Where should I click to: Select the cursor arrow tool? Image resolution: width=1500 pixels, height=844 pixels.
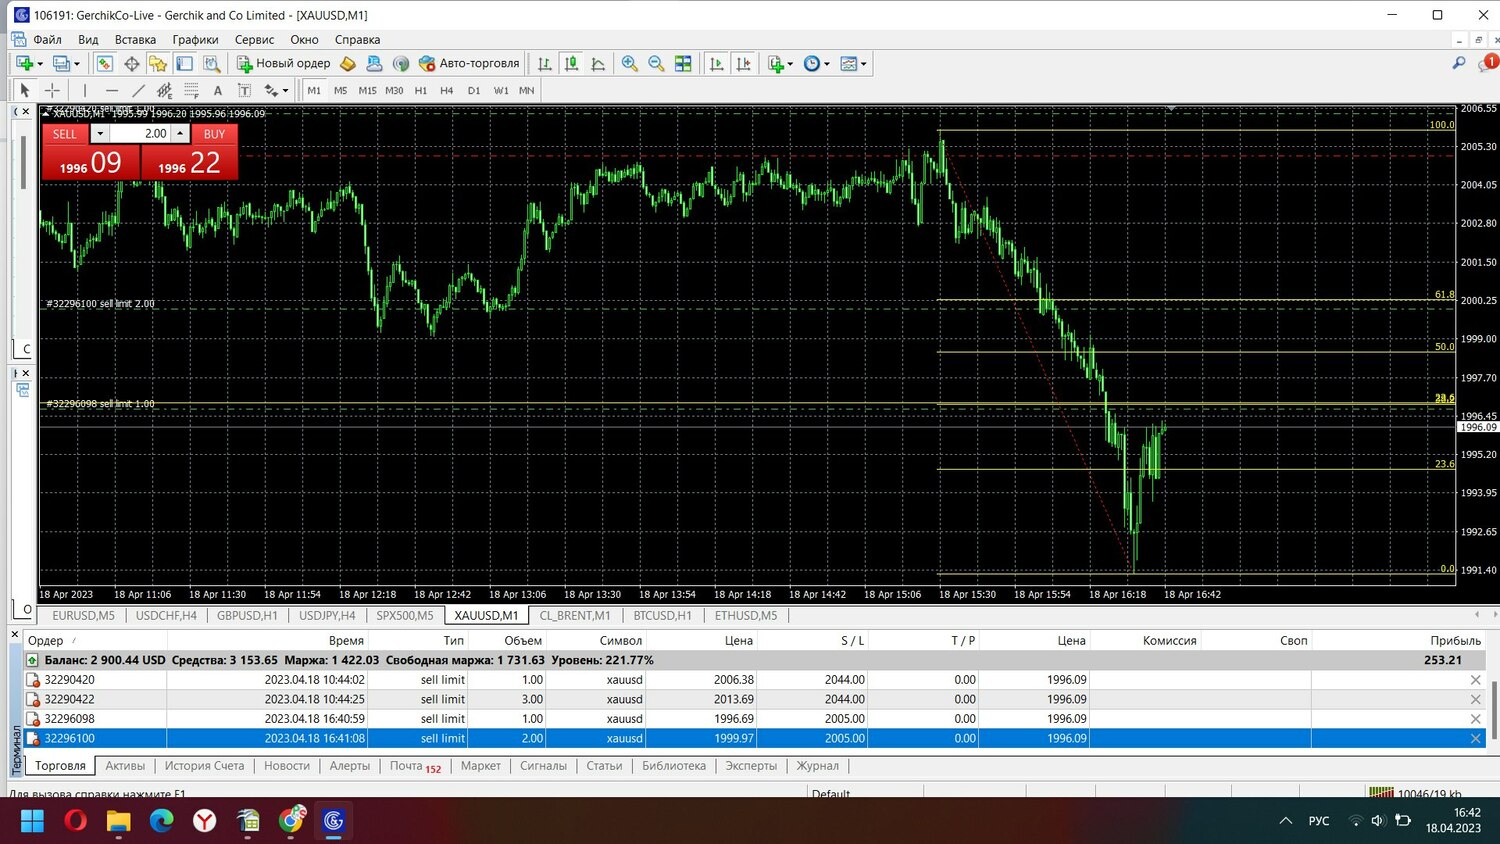(25, 90)
